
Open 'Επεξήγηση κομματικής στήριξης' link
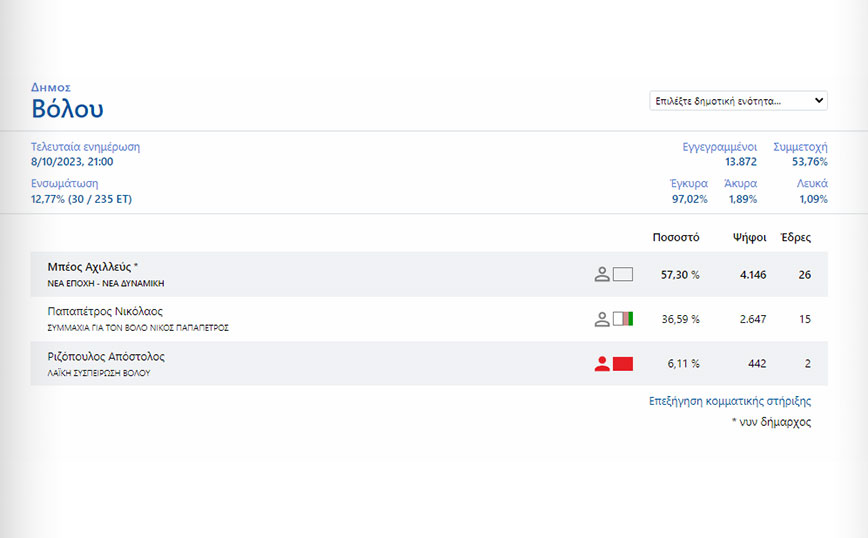pos(730,401)
